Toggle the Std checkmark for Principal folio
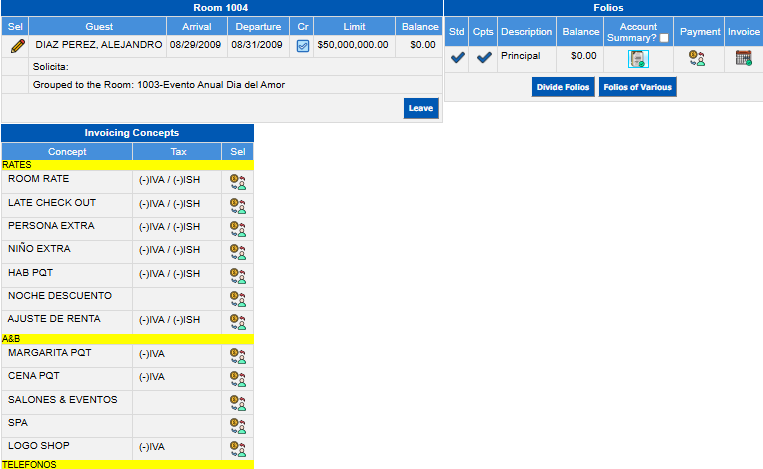Screen dimensions: 763x469 point(457,58)
